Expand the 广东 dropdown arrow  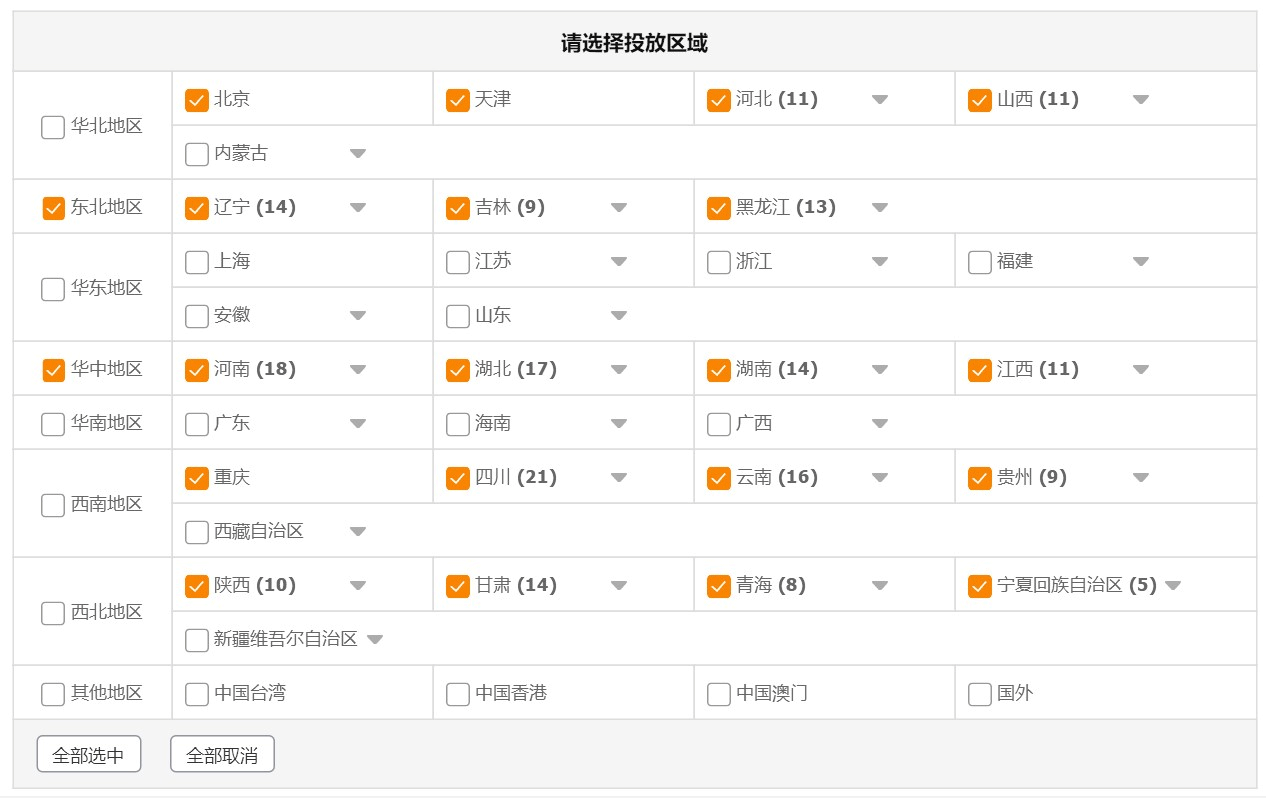point(358,424)
